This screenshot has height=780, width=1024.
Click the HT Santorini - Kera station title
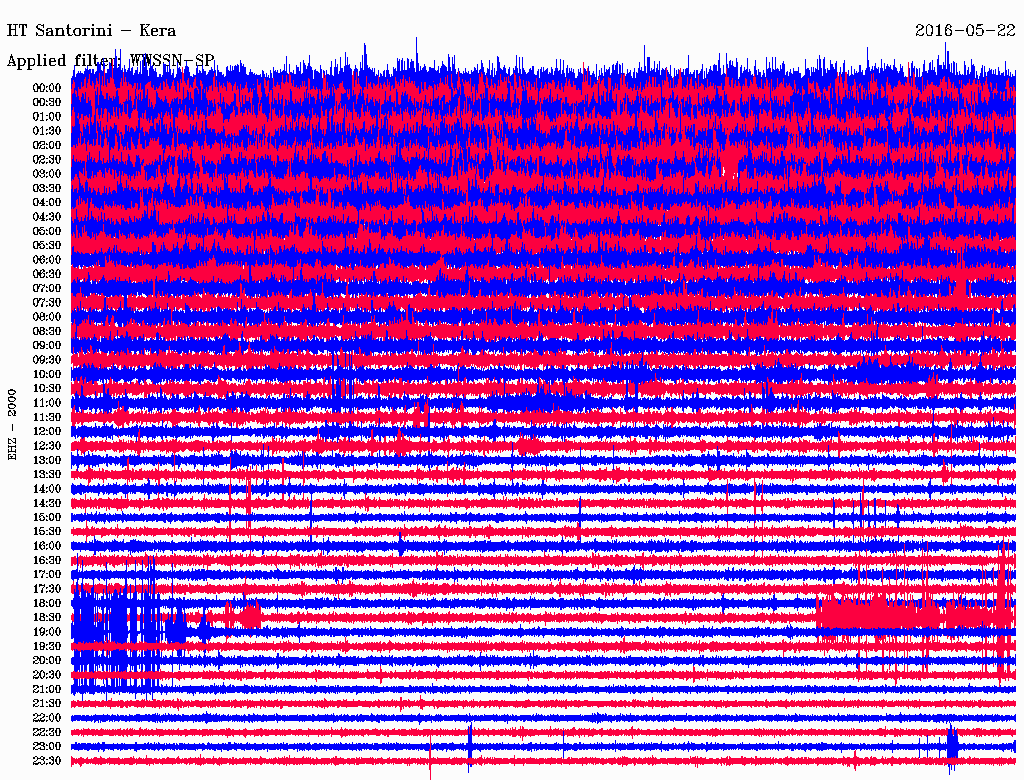[x=91, y=30]
